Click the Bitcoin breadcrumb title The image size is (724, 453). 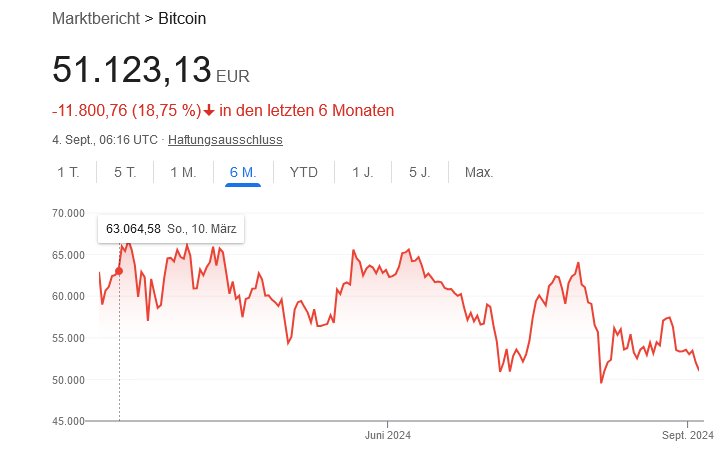click(x=182, y=19)
